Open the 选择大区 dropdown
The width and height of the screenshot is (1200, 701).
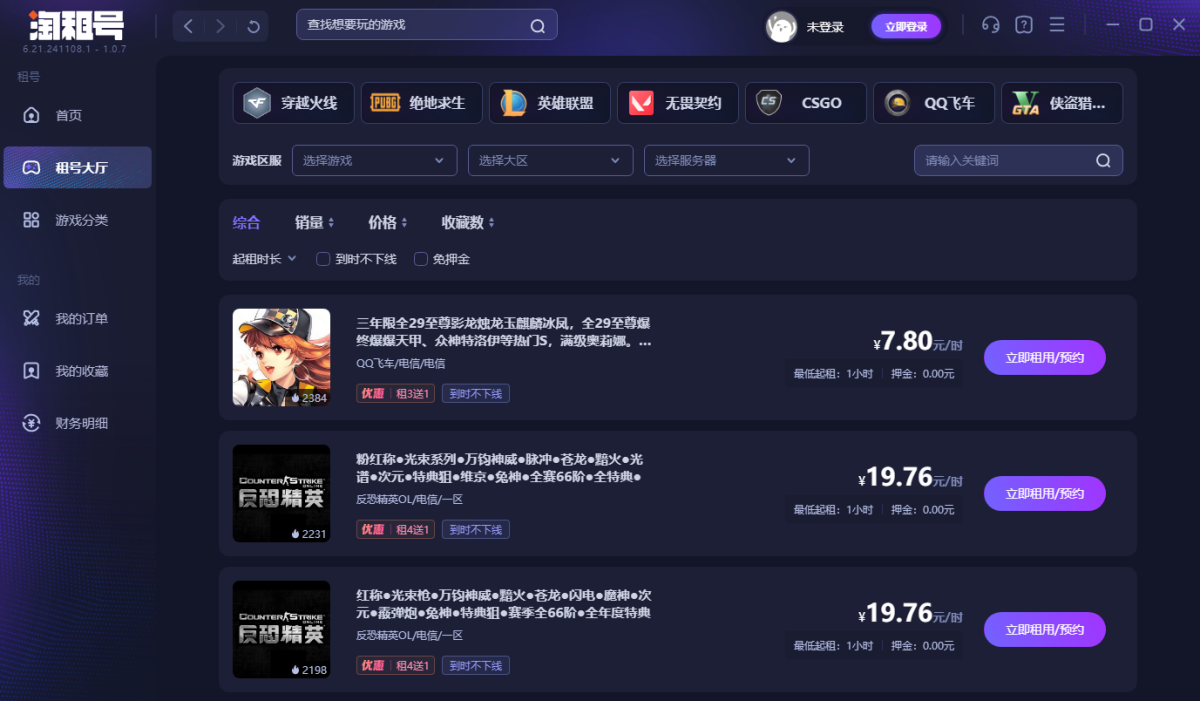tap(550, 161)
